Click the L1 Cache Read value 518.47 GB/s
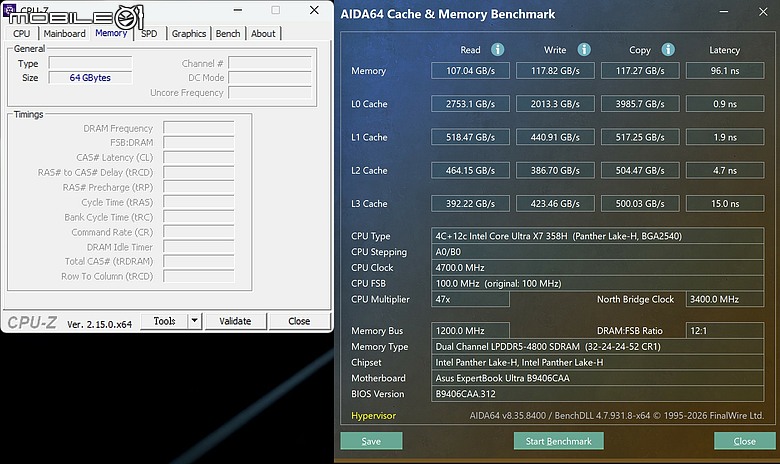The height and width of the screenshot is (464, 780). pos(470,137)
